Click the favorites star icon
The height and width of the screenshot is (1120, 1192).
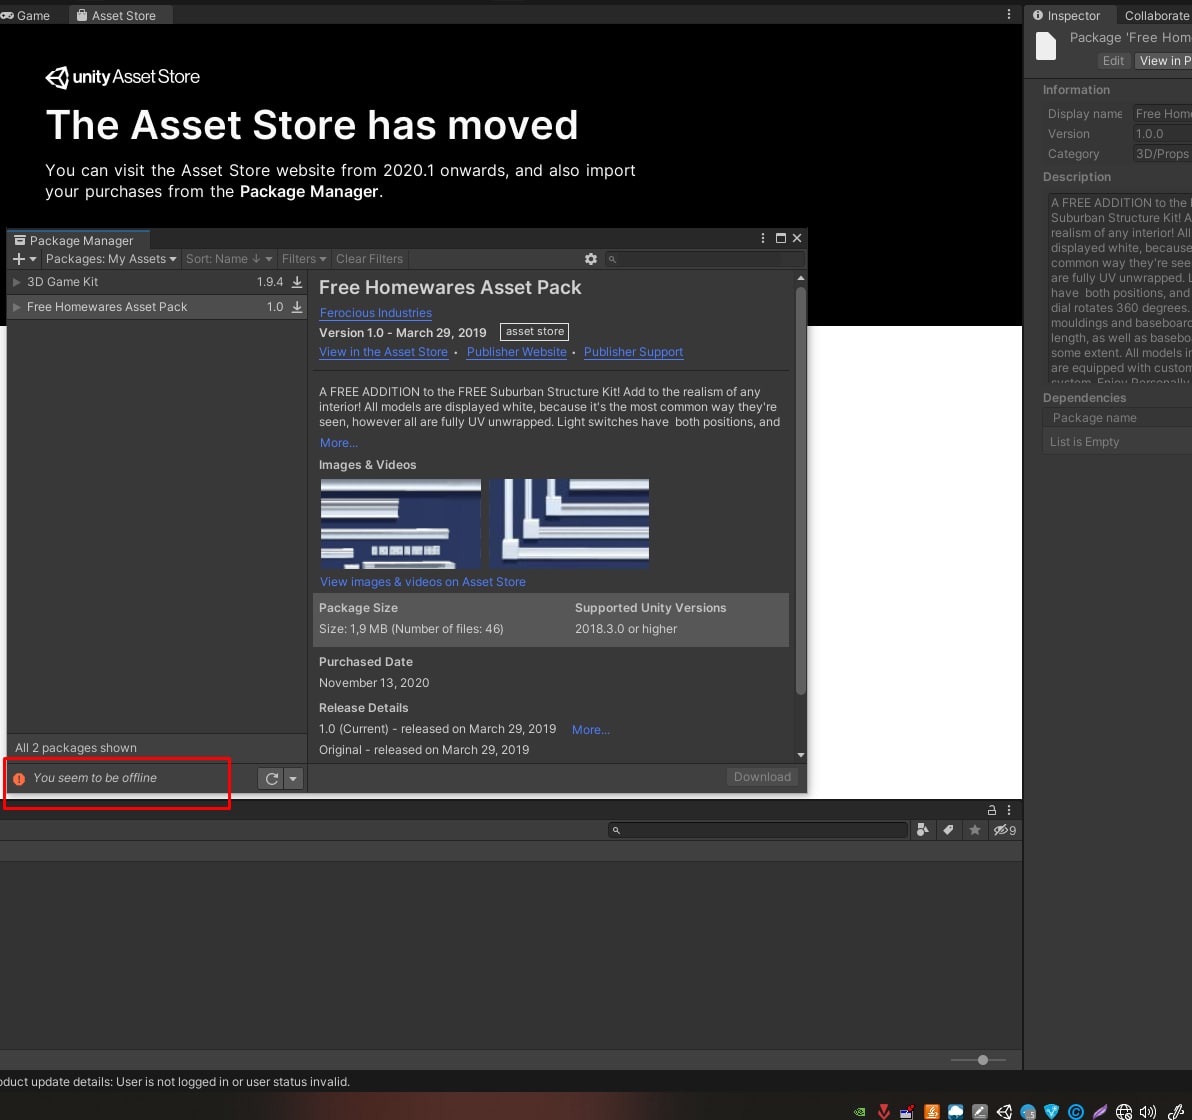tap(975, 830)
